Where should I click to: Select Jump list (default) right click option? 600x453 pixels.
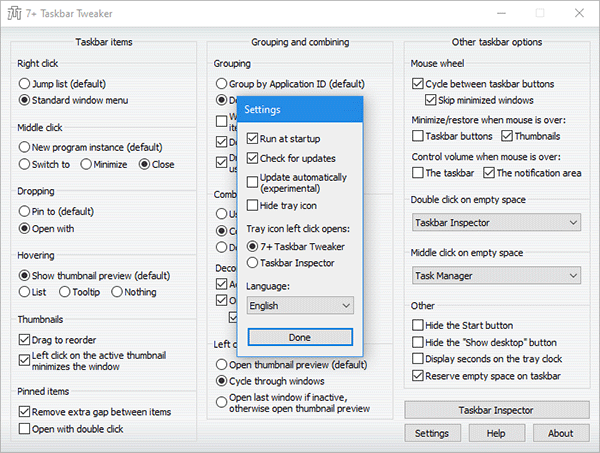pos(26,83)
